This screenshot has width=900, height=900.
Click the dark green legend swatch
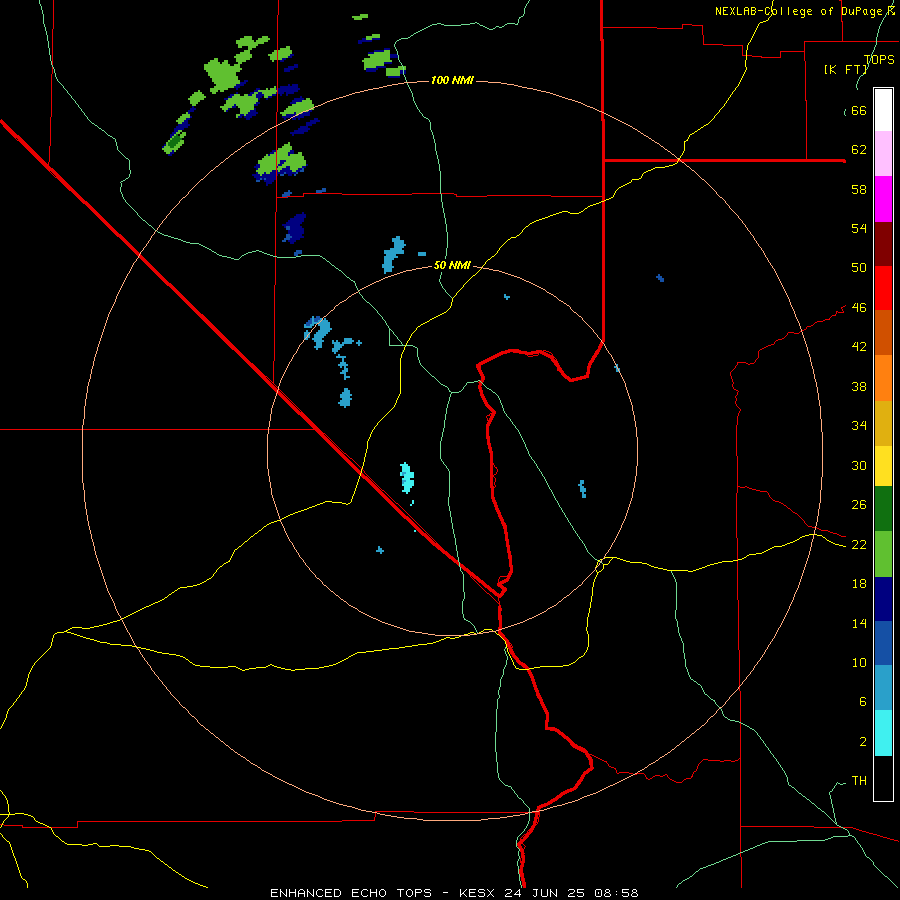point(883,509)
